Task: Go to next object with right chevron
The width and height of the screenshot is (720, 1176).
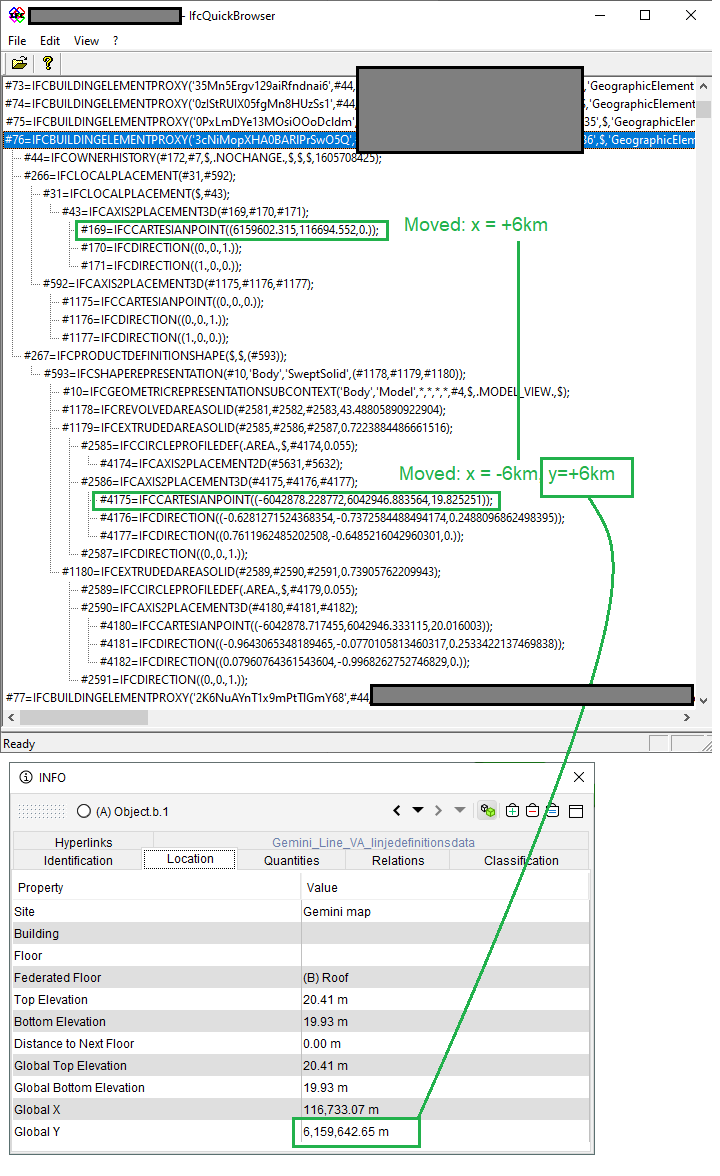Action: coord(438,811)
